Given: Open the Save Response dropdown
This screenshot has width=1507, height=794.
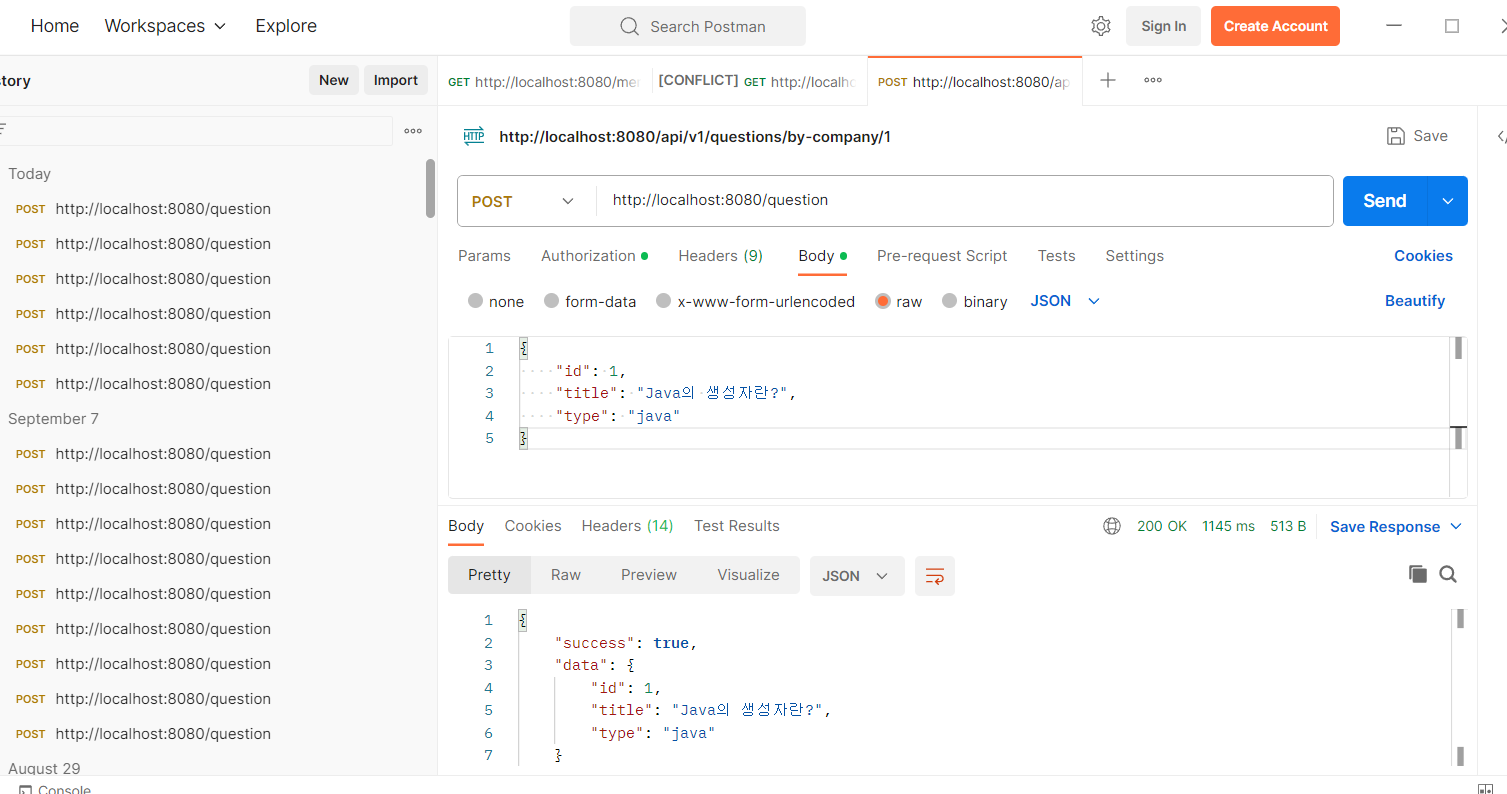Looking at the screenshot, I should pyautogui.click(x=1396, y=527).
